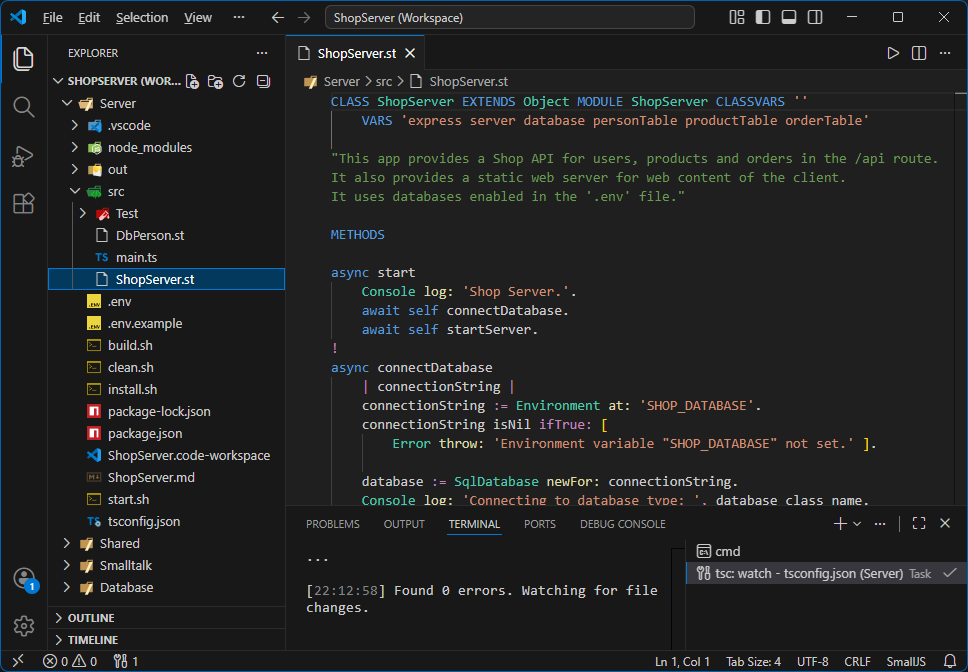This screenshot has width=968, height=672.
Task: Open notifications bell in status bar
Action: (950, 662)
